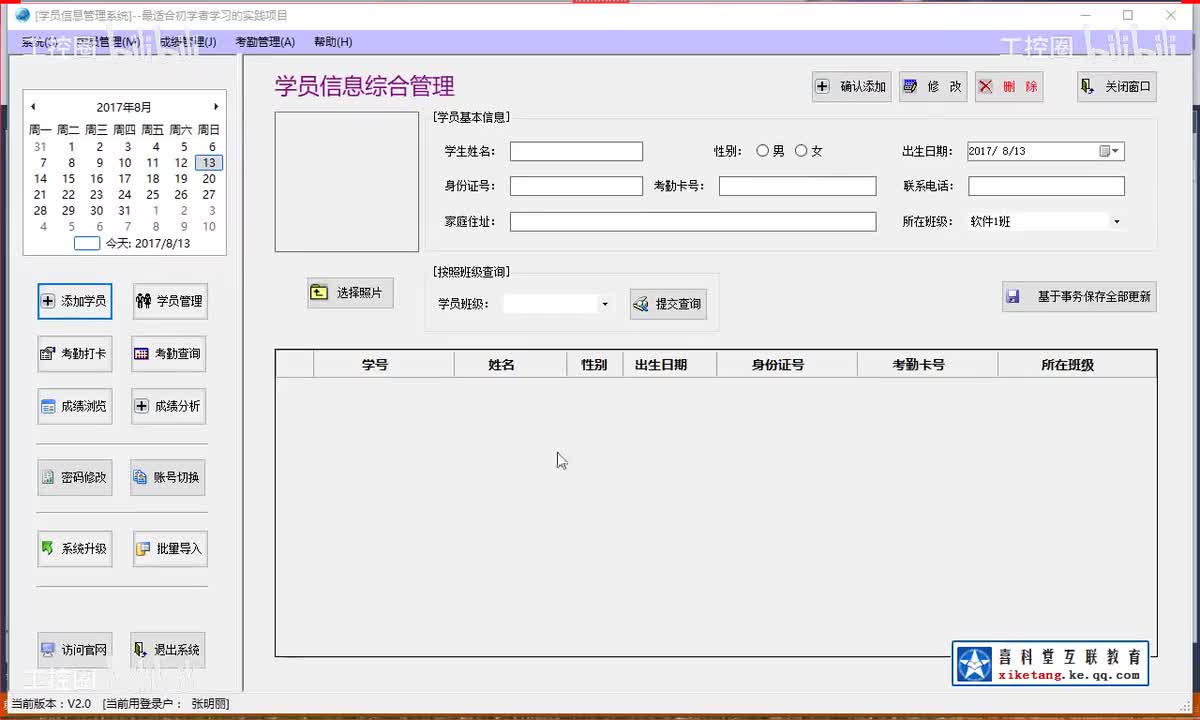
Task: Click the 账号切换 button
Action: [168, 478]
